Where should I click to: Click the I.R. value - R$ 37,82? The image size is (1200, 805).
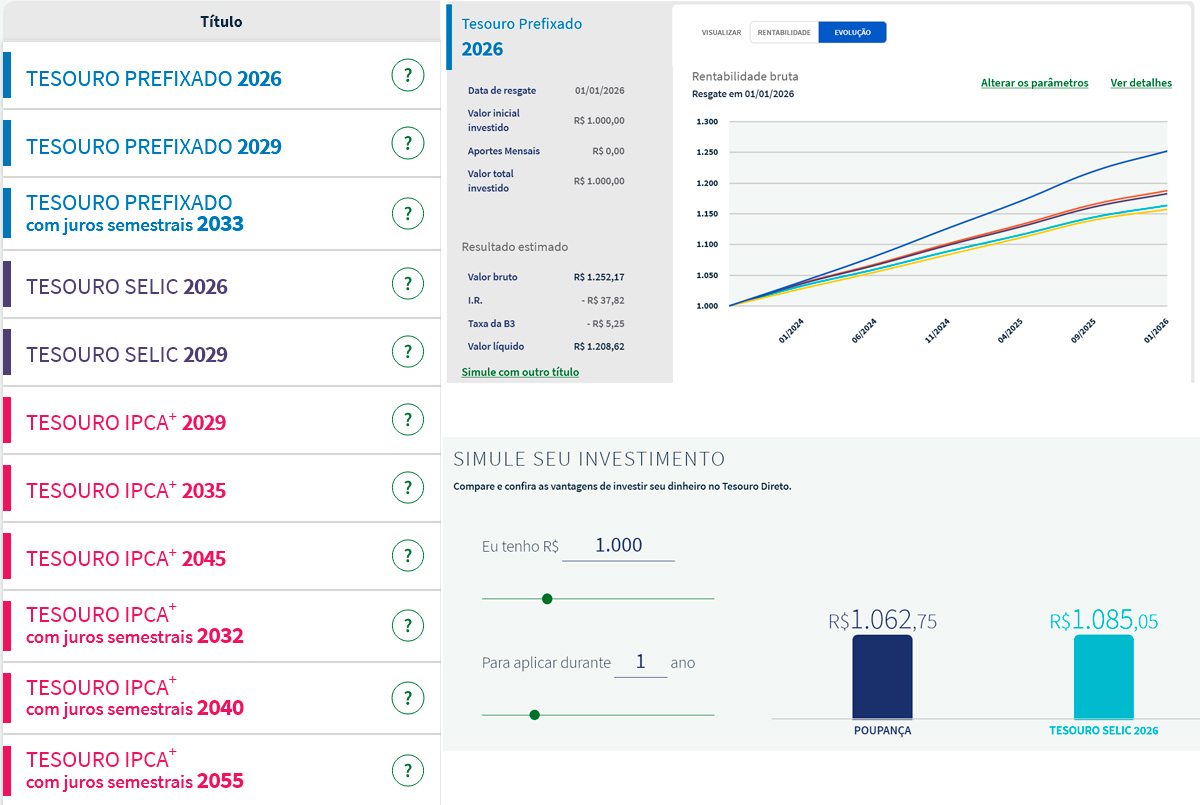(x=603, y=299)
